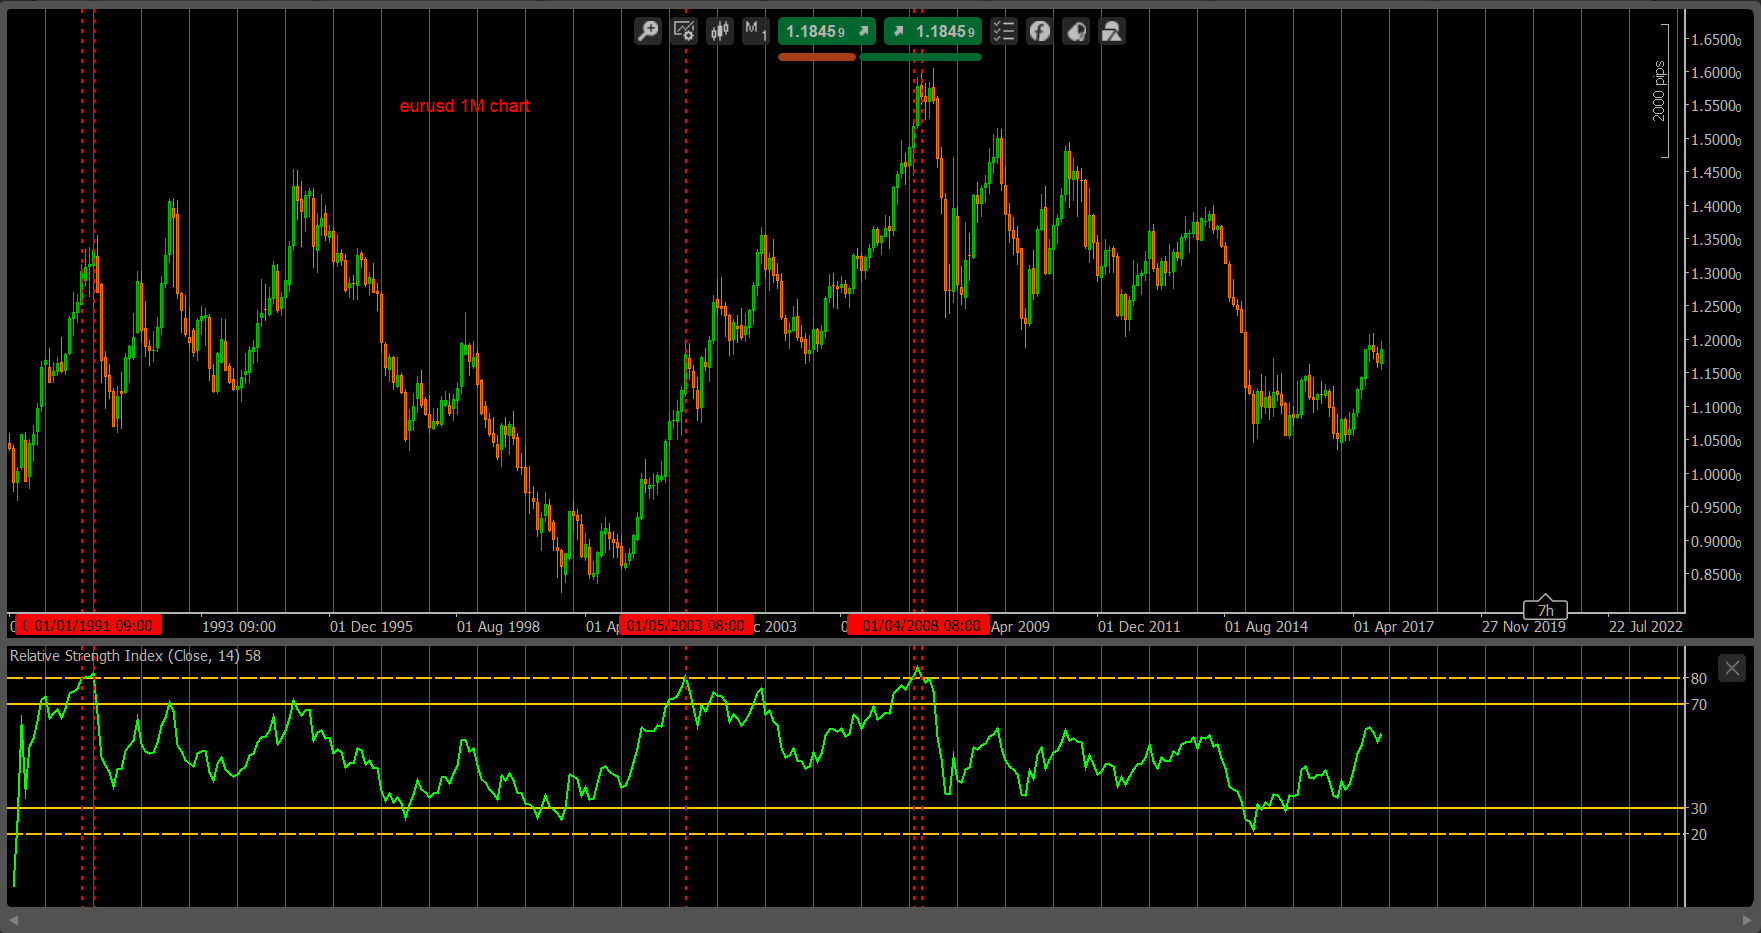Select the red 'eurusd 1M chart' text label
The width and height of the screenshot is (1761, 933).
(x=464, y=106)
